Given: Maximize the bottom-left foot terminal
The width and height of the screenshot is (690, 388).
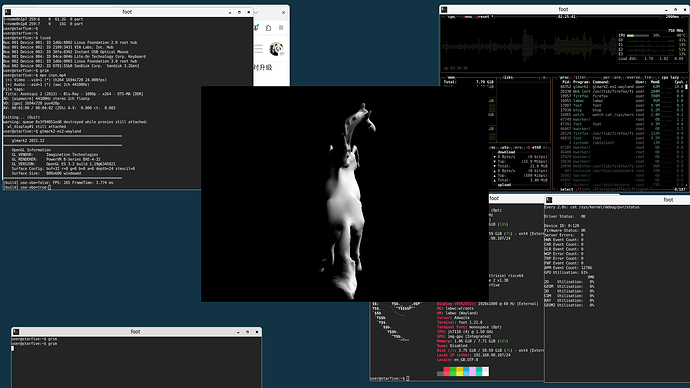Looking at the screenshot, I should 247,332.
